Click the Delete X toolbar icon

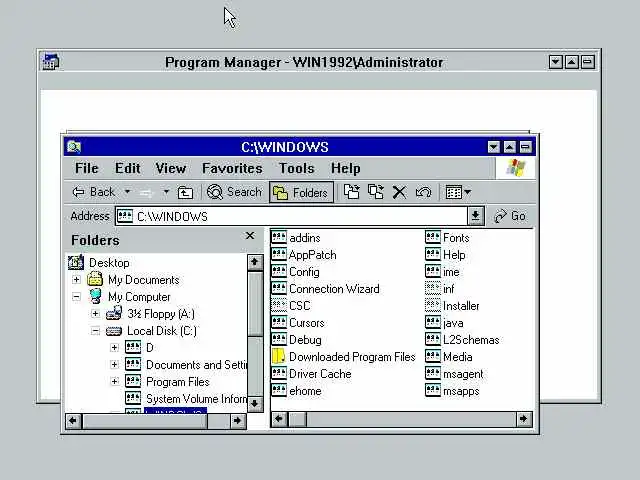(399, 192)
